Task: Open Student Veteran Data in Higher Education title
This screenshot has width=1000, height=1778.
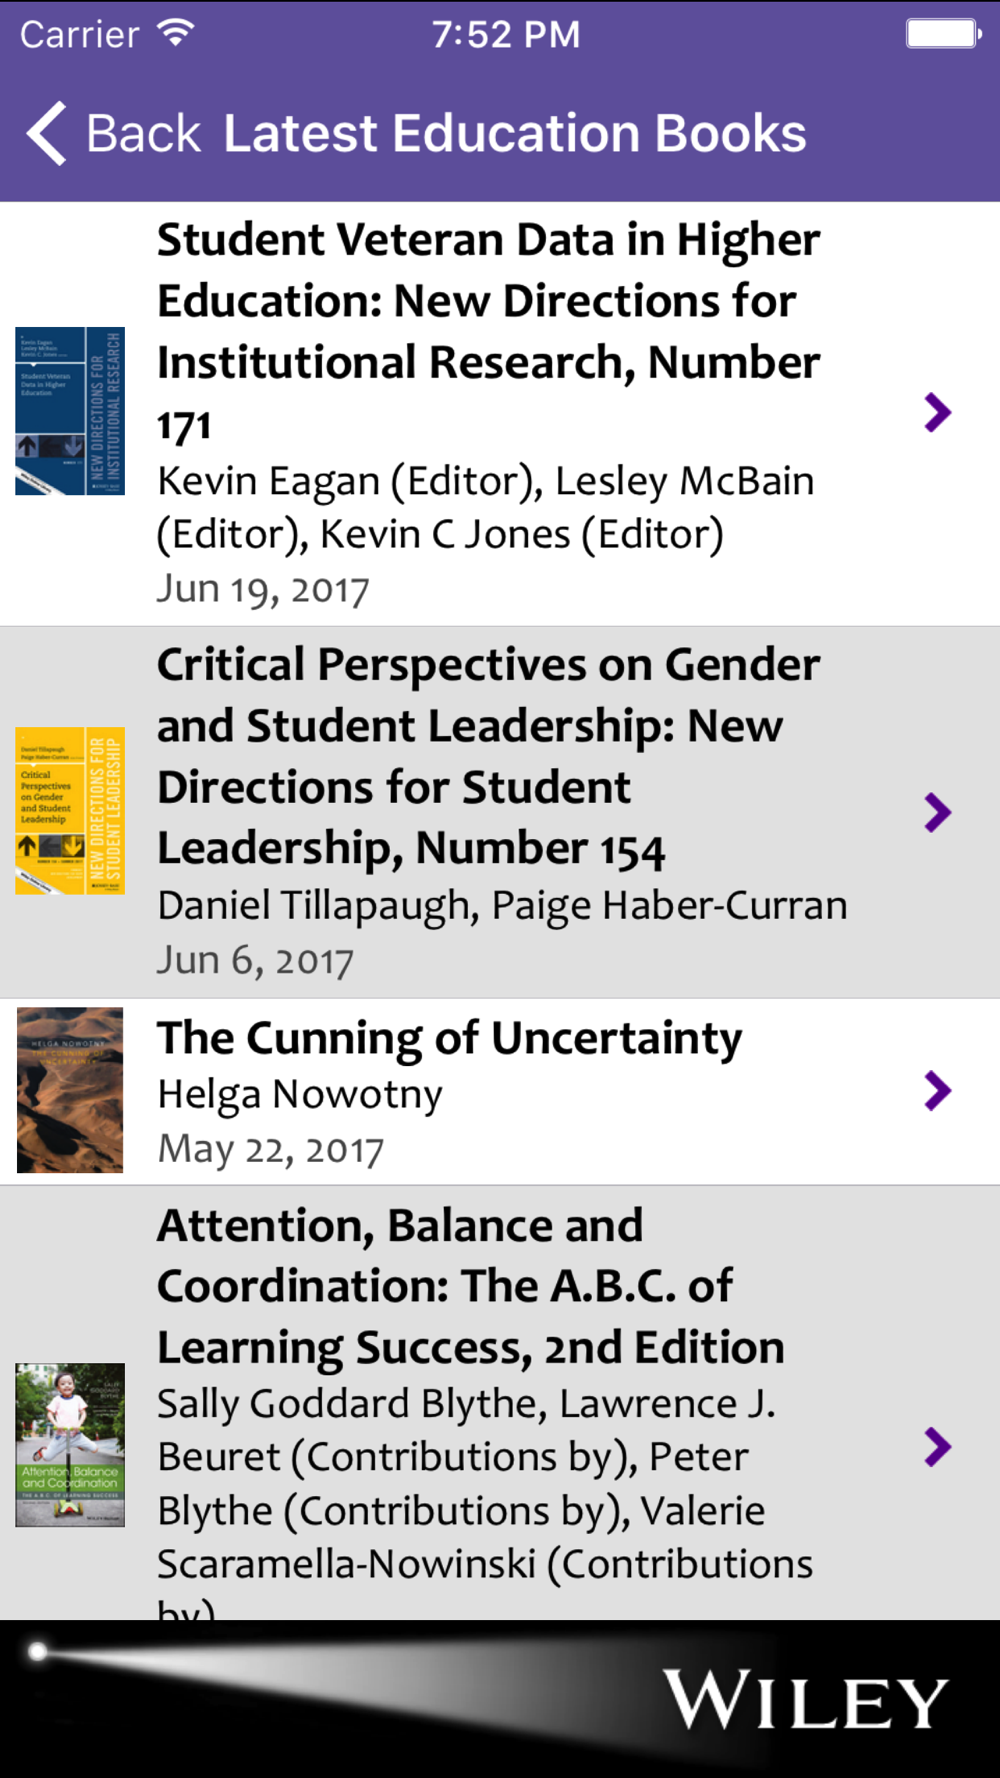Action: click(x=489, y=332)
